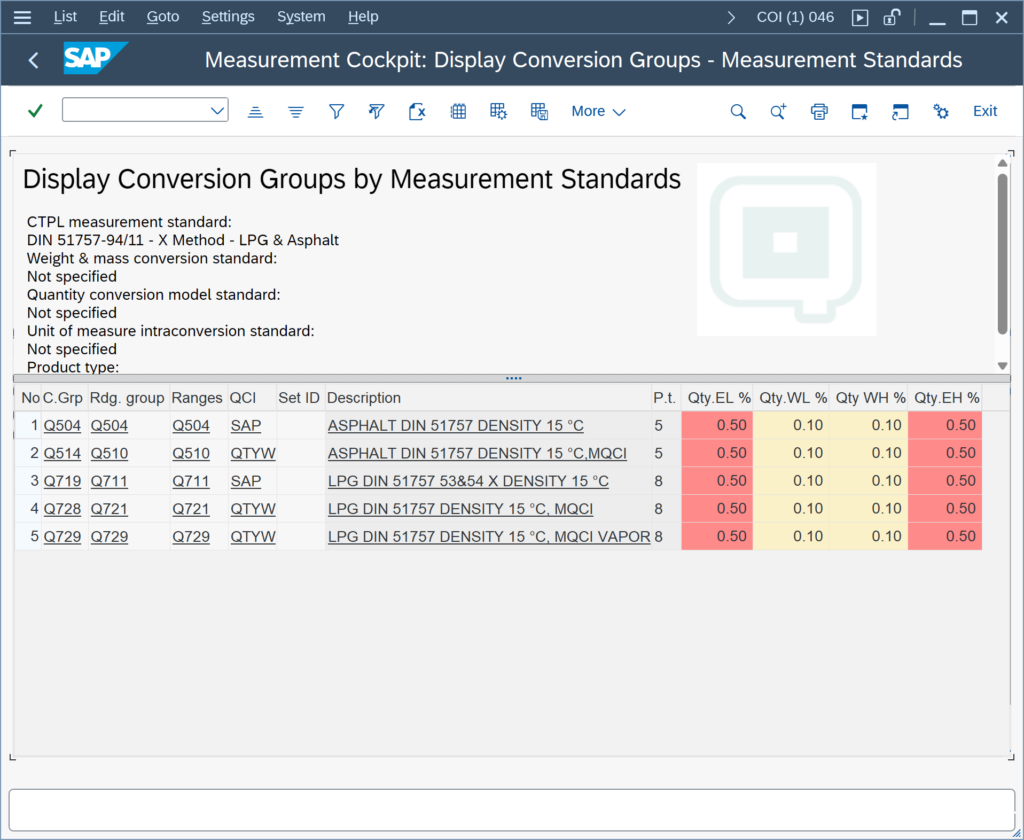This screenshot has height=840, width=1024.
Task: Open C.Grp link Q504 in row 1
Action: [62, 426]
